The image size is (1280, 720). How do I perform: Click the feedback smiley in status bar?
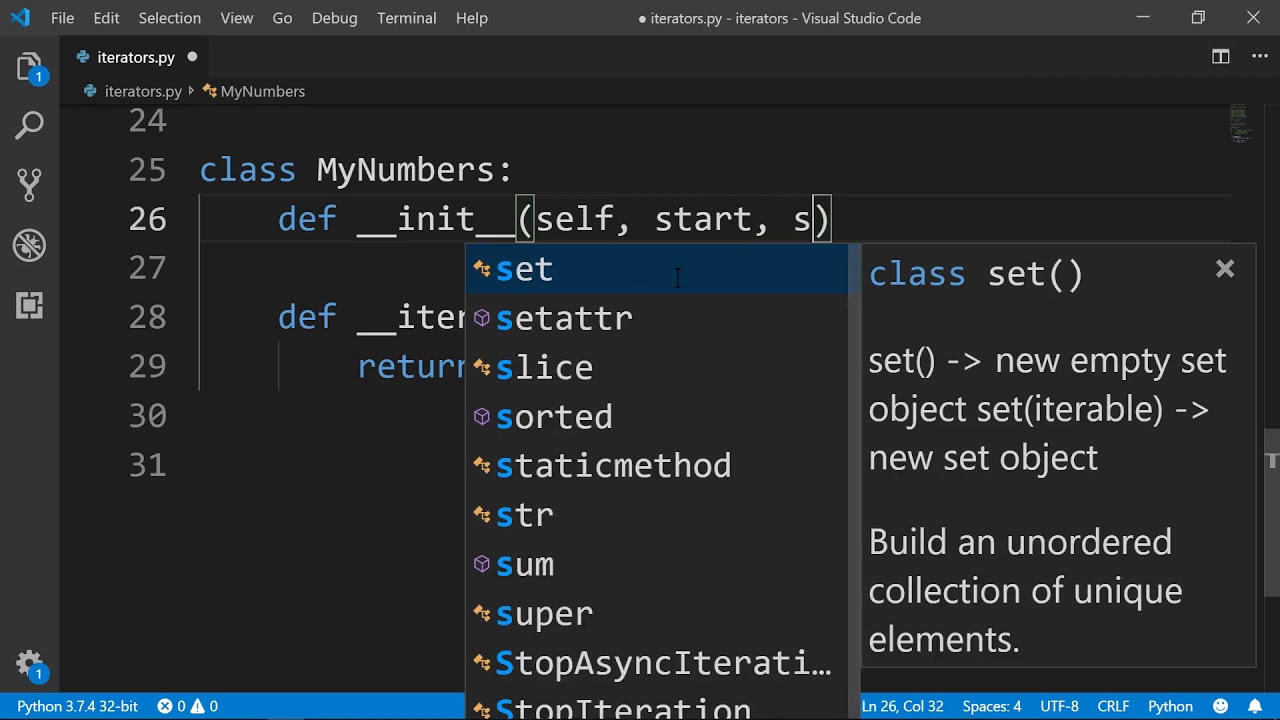[1220, 706]
